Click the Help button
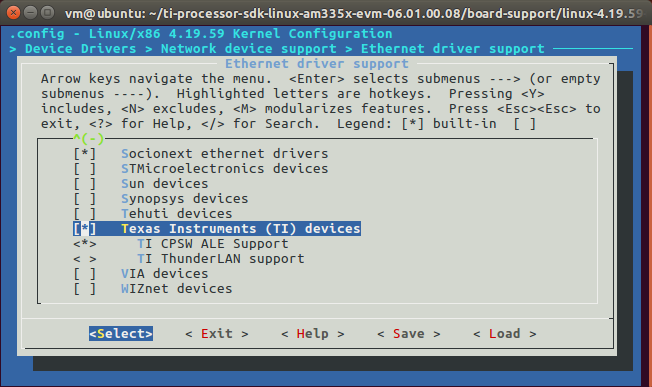 tap(313, 333)
